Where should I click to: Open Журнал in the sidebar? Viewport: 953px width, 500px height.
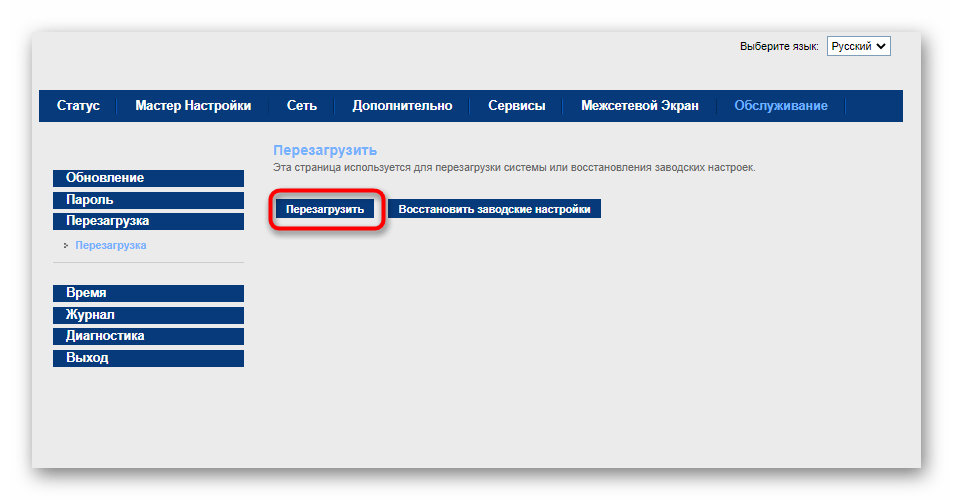click(x=148, y=315)
